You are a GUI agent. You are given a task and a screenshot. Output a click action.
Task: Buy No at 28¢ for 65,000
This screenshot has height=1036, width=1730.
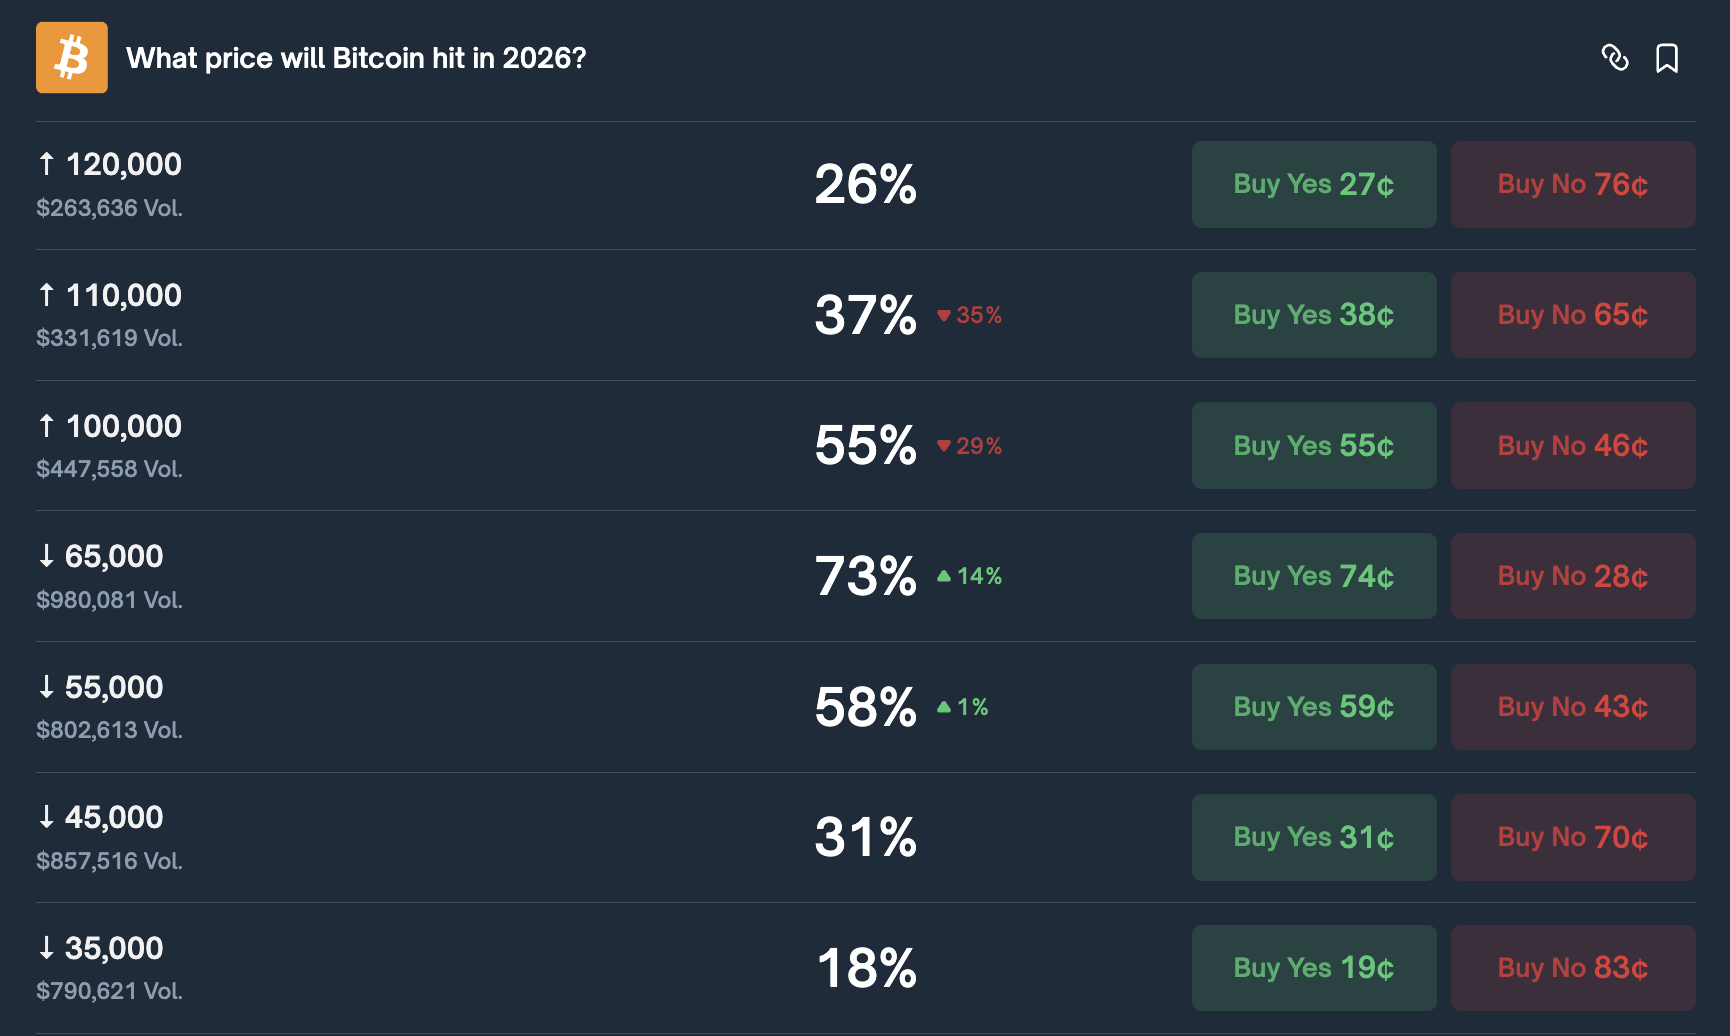pos(1572,576)
